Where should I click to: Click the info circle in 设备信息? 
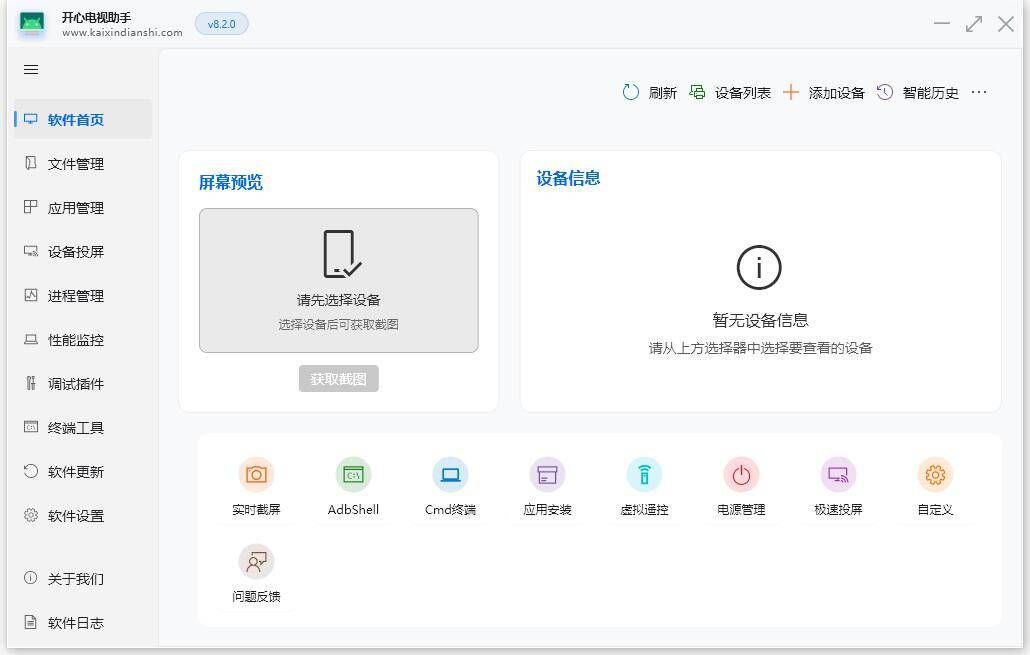759,267
